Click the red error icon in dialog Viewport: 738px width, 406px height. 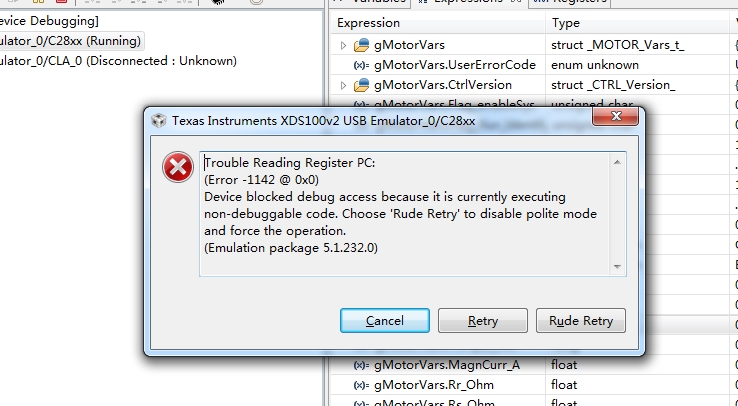[178, 167]
